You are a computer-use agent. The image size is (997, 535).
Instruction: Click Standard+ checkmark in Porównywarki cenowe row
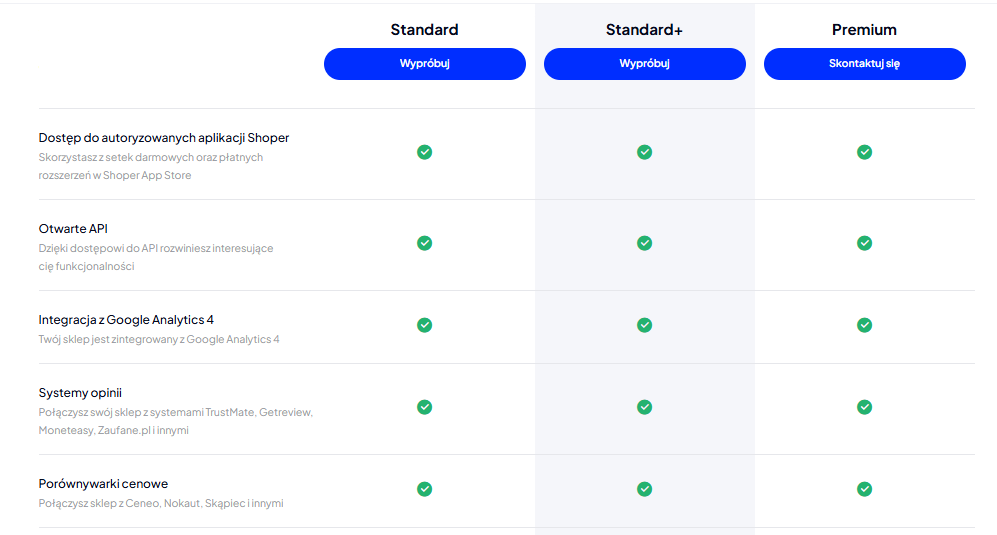[645, 489]
